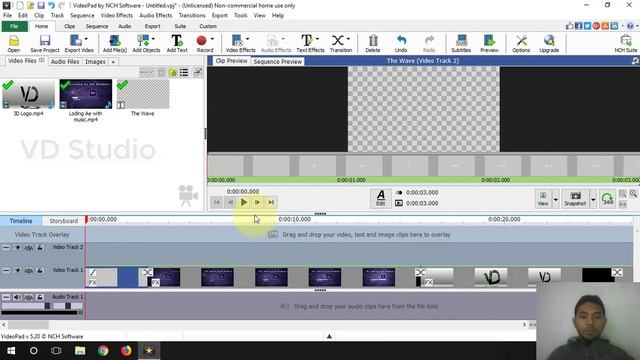Click the View button in preview controls
Viewport: 640px width, 360px height.
point(543,198)
